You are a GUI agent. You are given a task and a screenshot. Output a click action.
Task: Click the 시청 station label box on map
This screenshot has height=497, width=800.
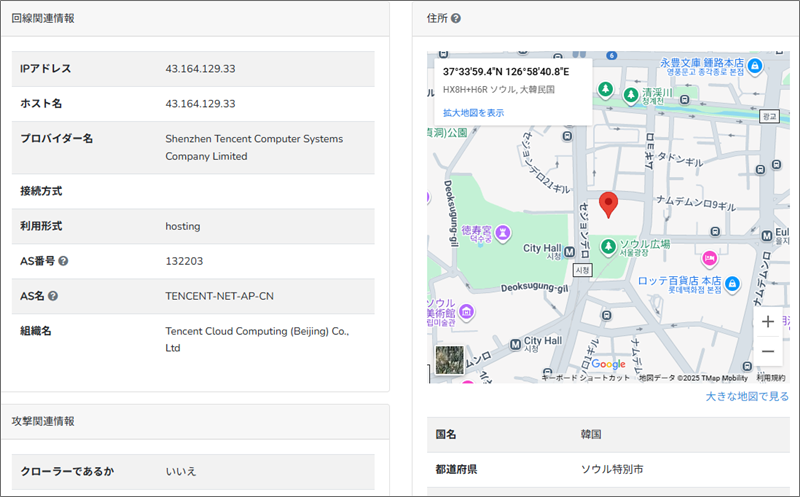[582, 269]
